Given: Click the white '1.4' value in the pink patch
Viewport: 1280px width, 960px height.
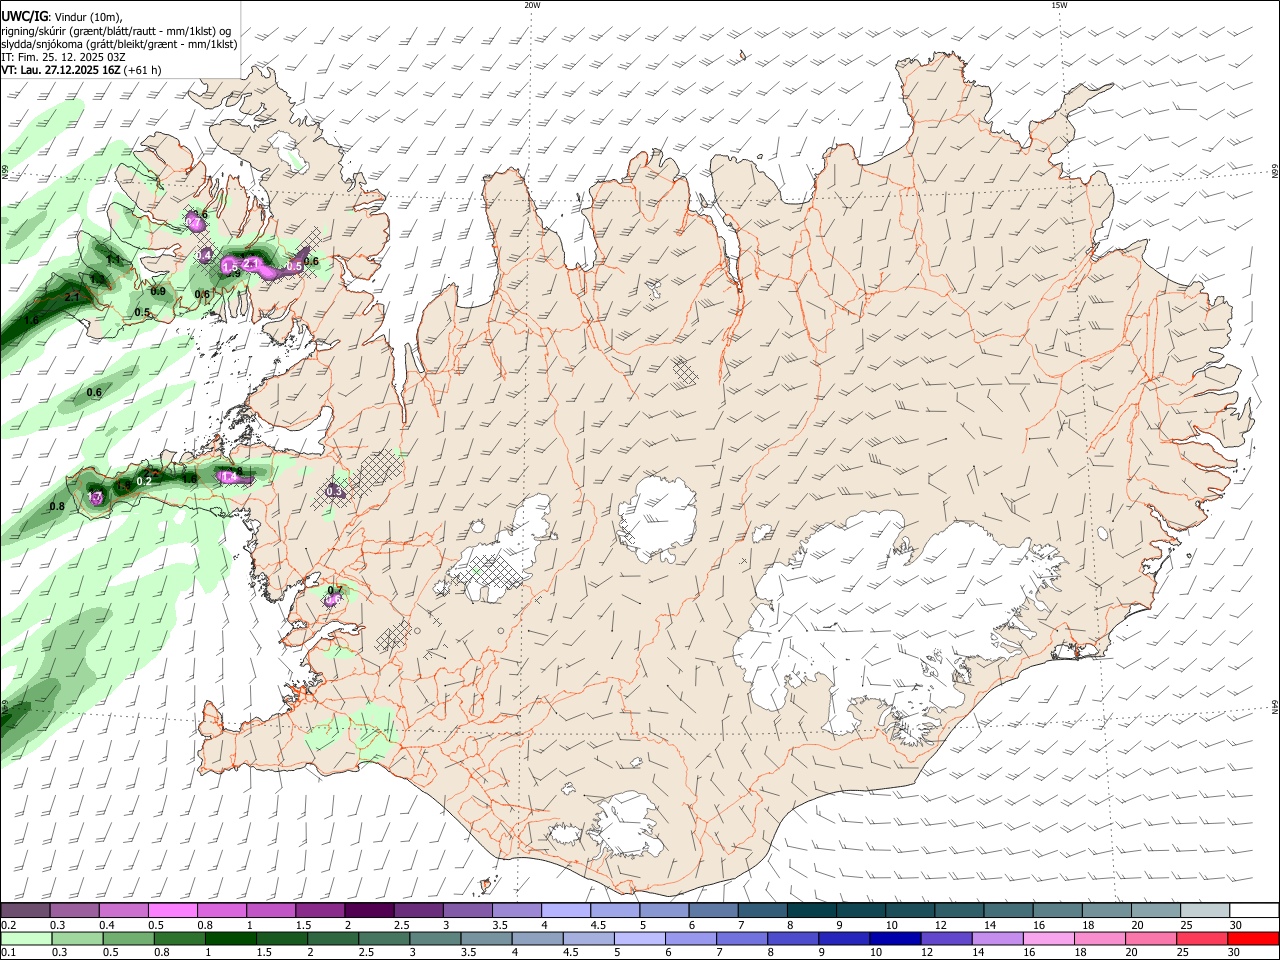Looking at the screenshot, I should point(229,478).
